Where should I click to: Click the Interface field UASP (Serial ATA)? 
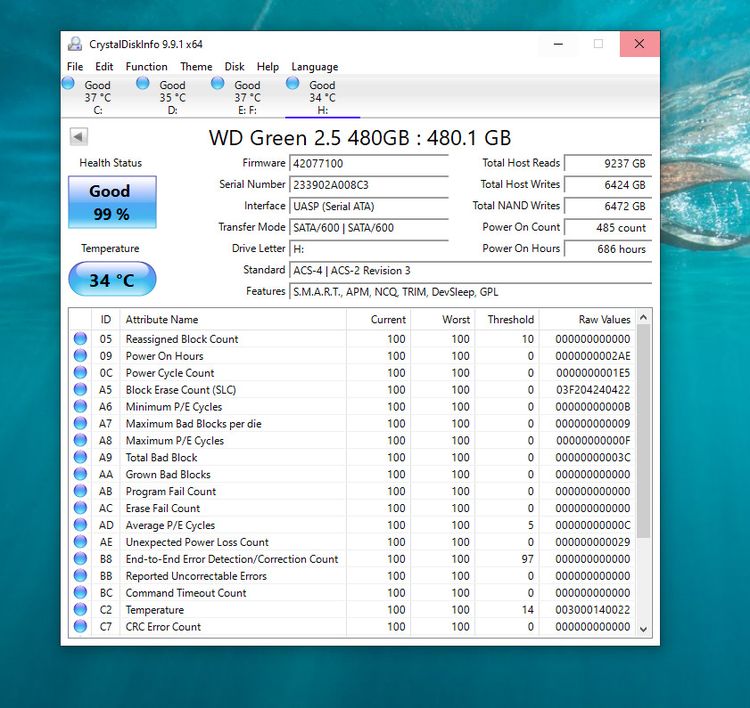tap(369, 206)
